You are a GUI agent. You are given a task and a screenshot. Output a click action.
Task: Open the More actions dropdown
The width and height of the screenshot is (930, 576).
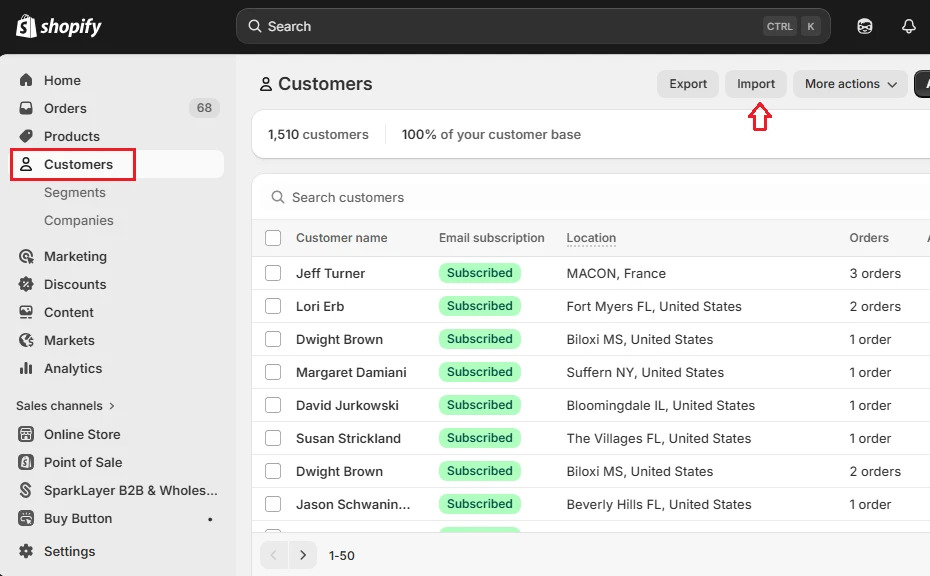[x=849, y=84]
